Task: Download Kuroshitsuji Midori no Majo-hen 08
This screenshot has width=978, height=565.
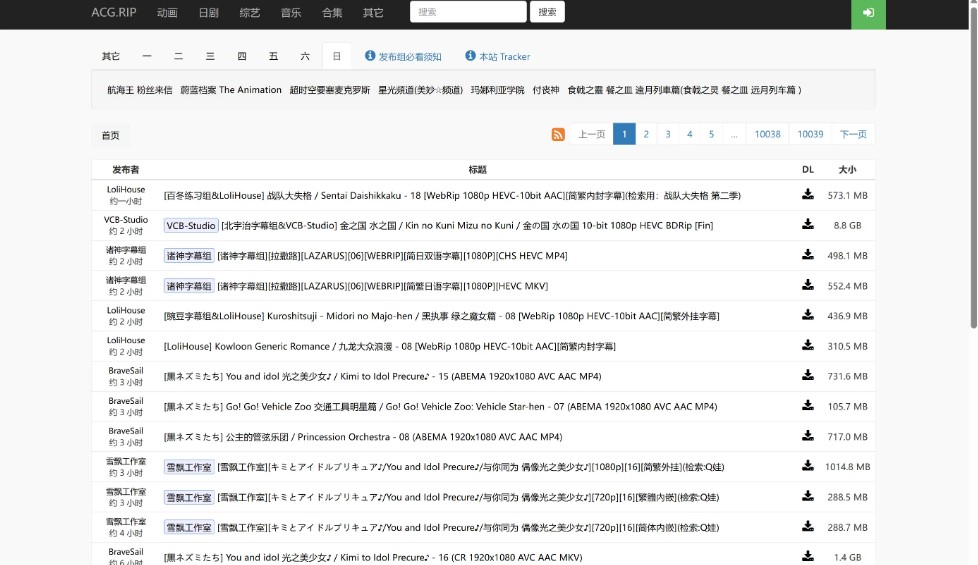Action: 807,315
